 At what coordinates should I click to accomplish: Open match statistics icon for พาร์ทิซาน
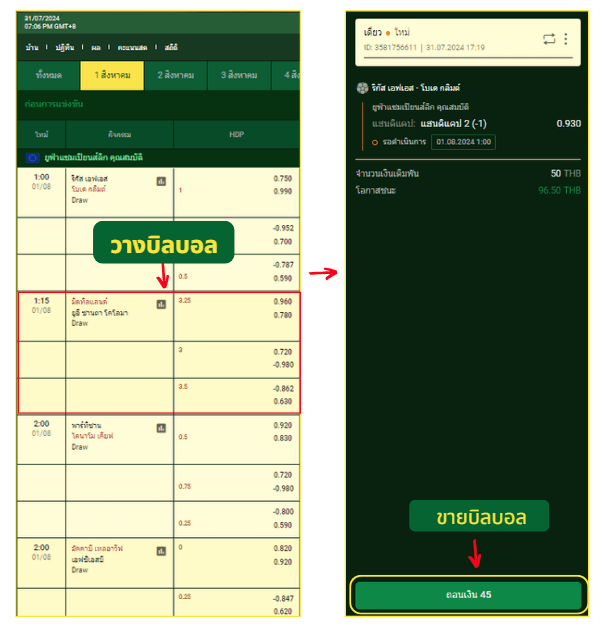pyautogui.click(x=161, y=428)
